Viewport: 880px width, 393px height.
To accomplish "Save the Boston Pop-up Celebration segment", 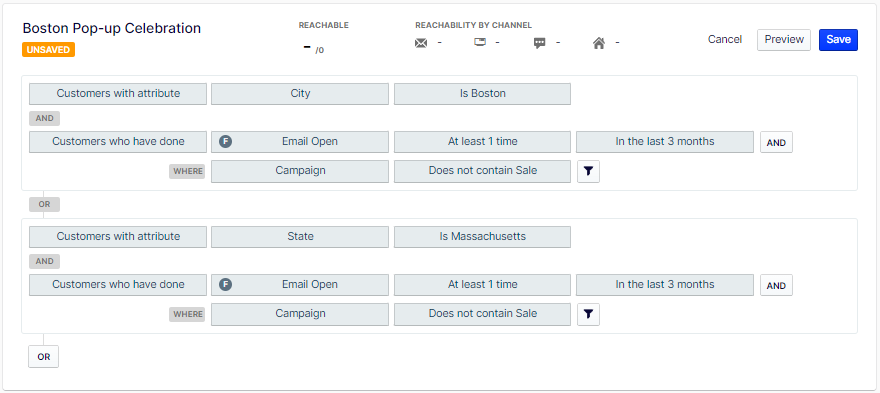I will pyautogui.click(x=838, y=40).
